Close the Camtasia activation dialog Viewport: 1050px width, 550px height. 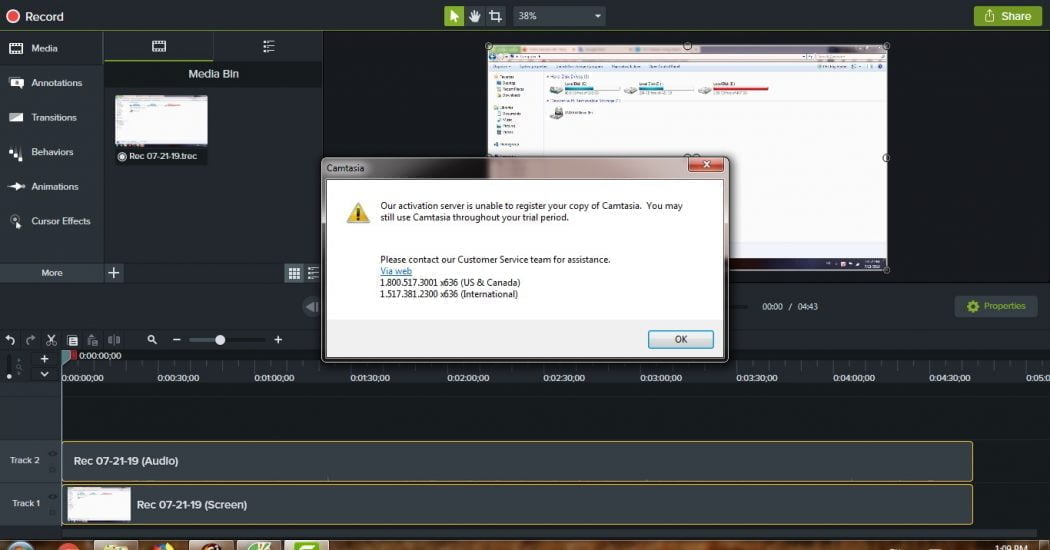coord(706,164)
